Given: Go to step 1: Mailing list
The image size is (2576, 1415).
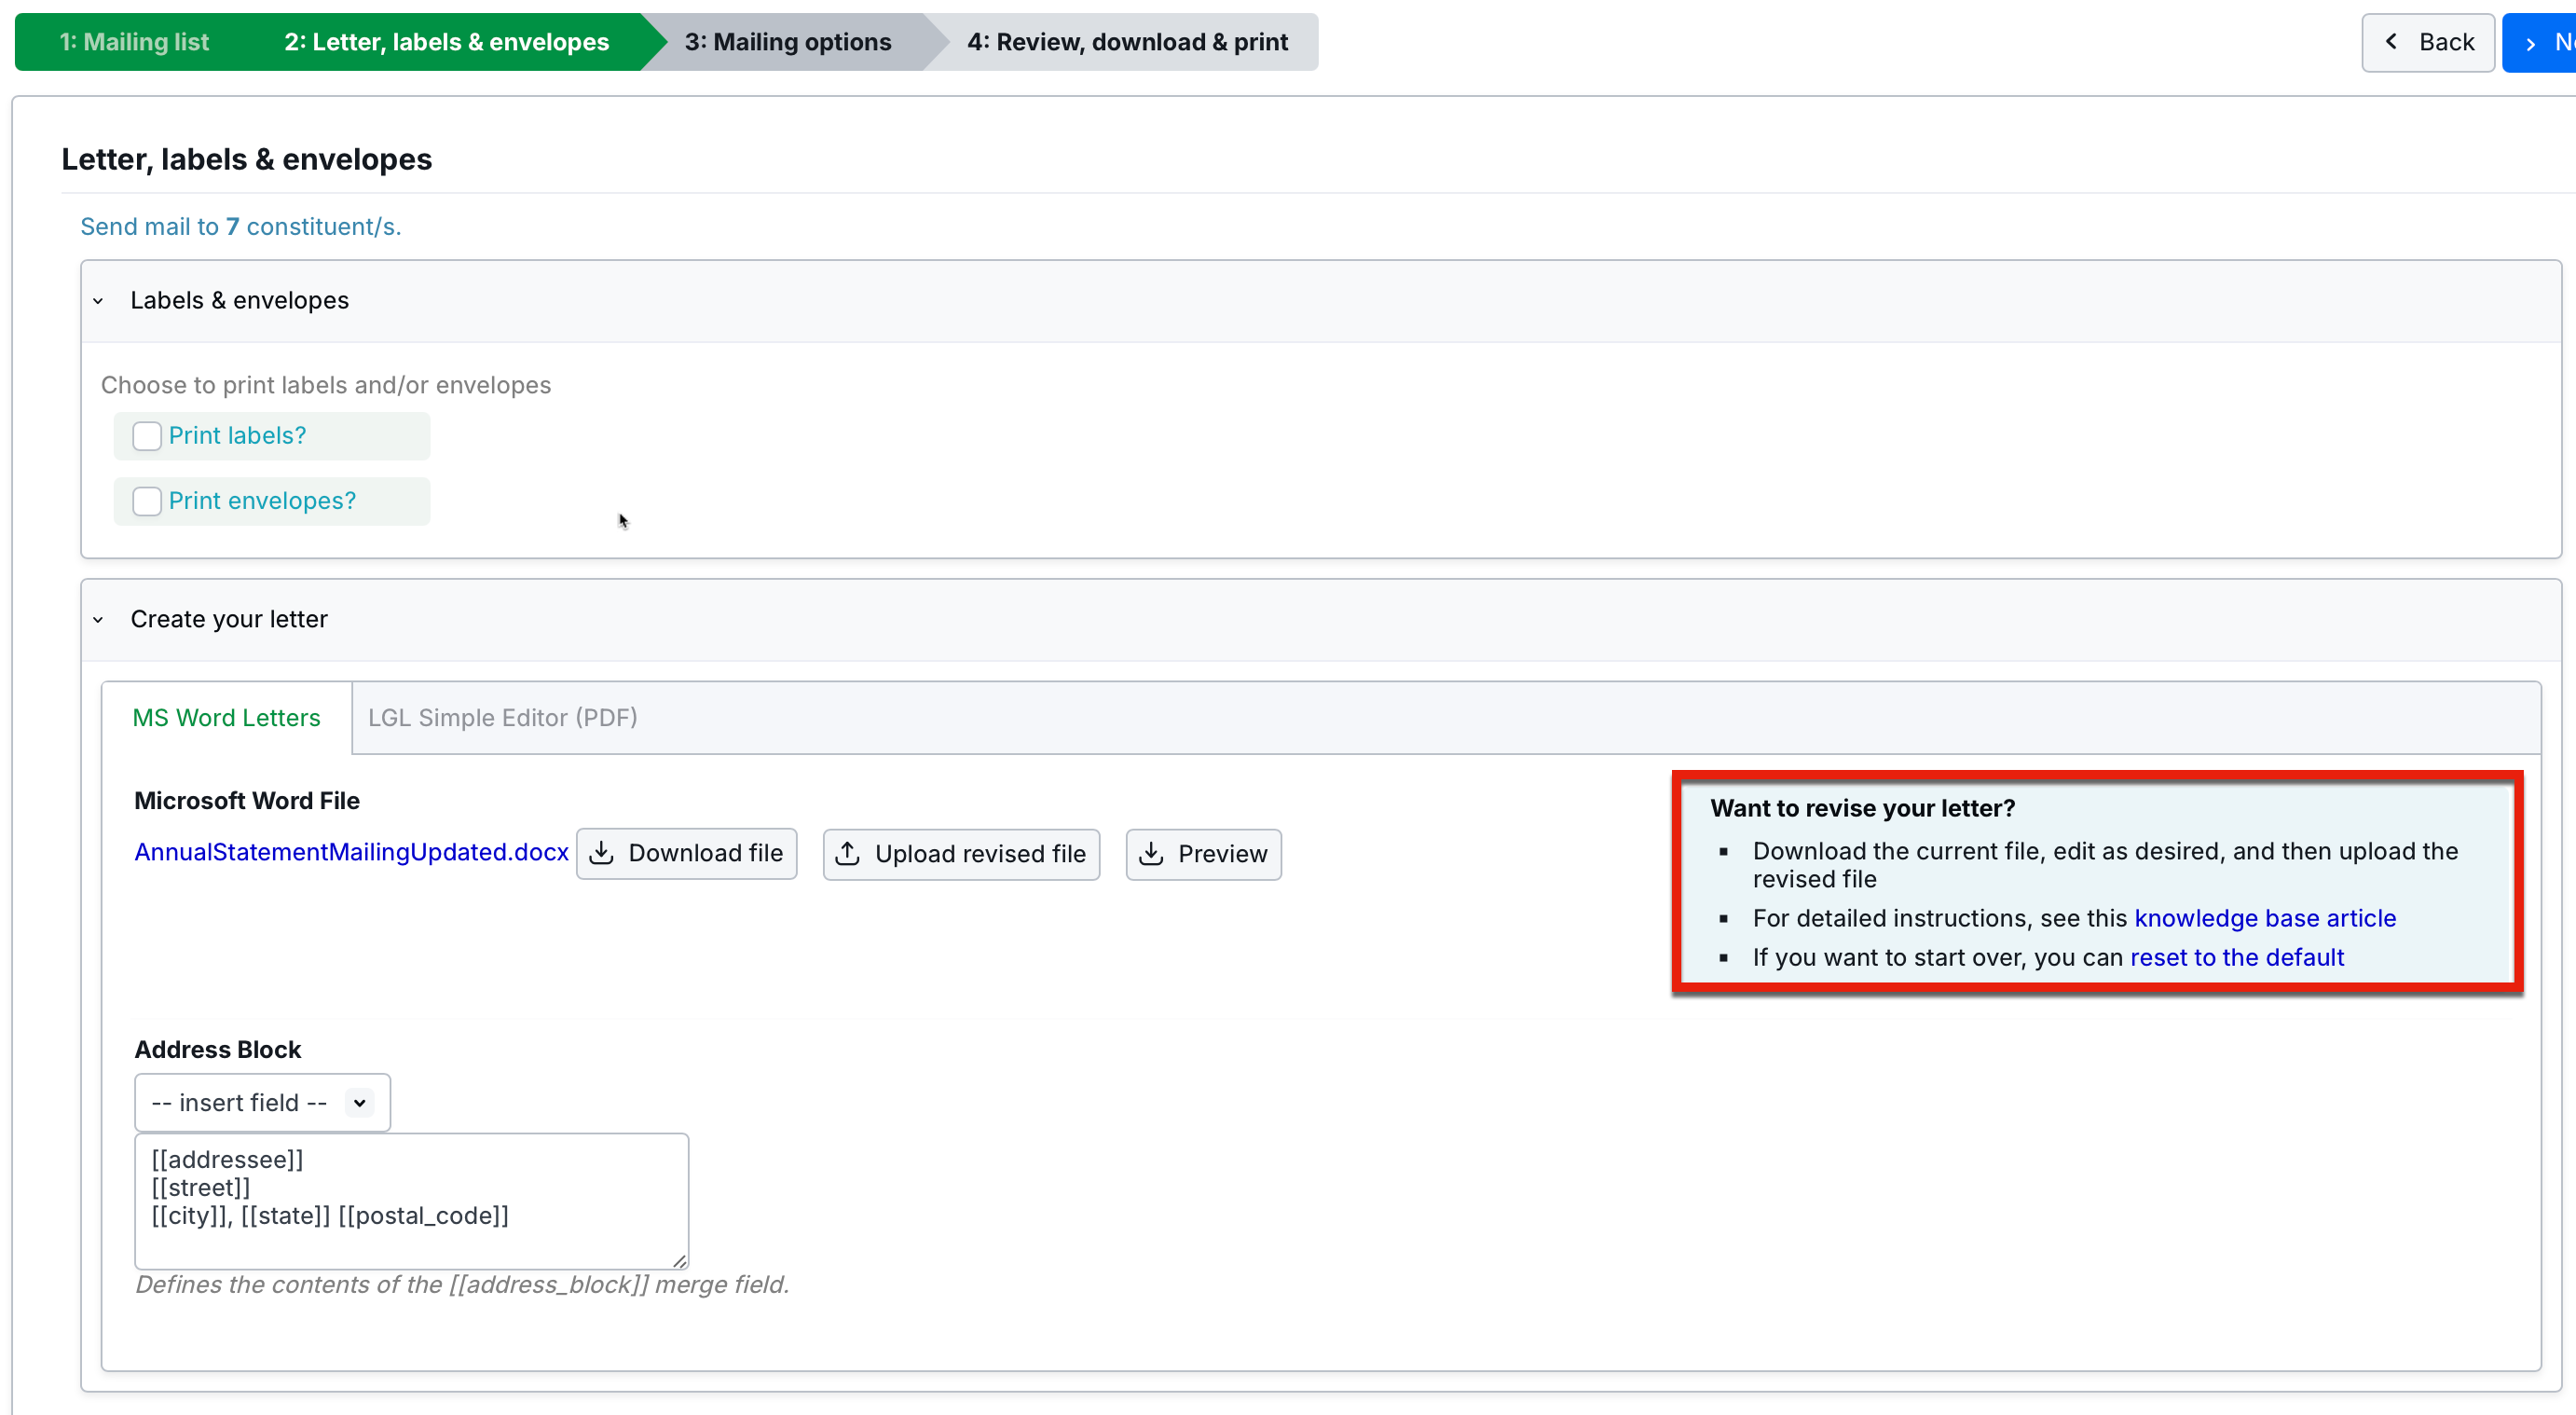Looking at the screenshot, I should click(x=134, y=42).
